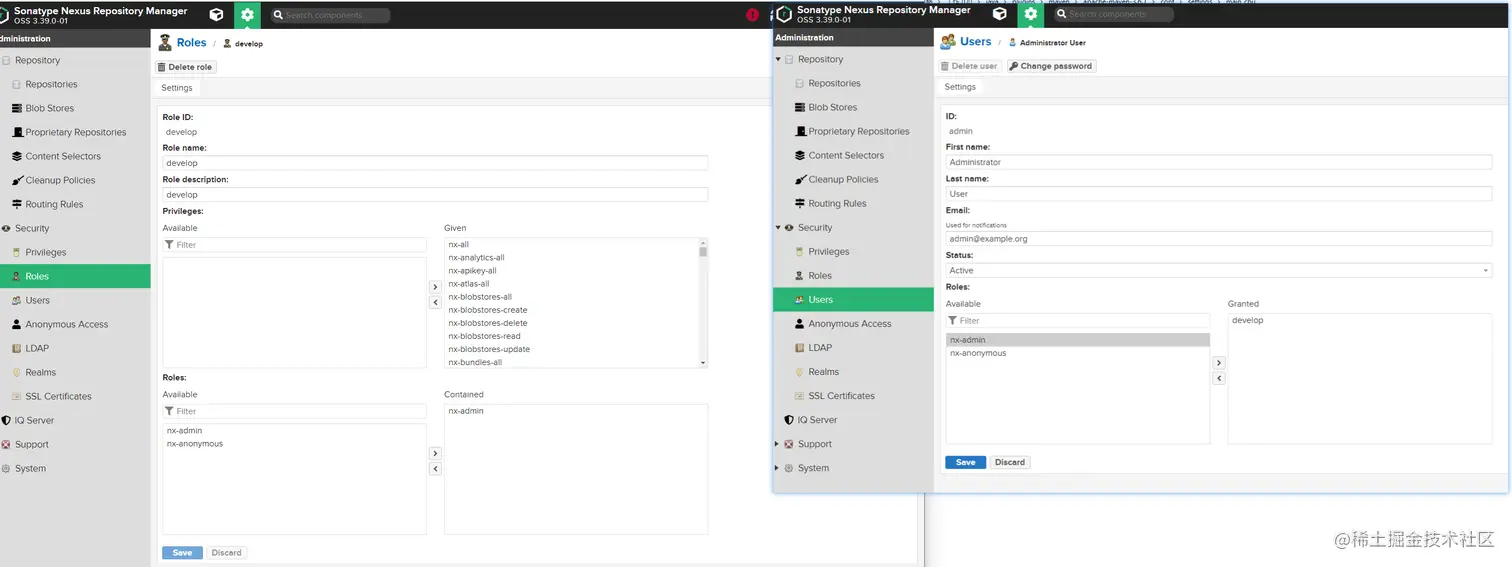1512x567 pixels.
Task: Open Repositories in left window sidebar
Action: pos(51,84)
